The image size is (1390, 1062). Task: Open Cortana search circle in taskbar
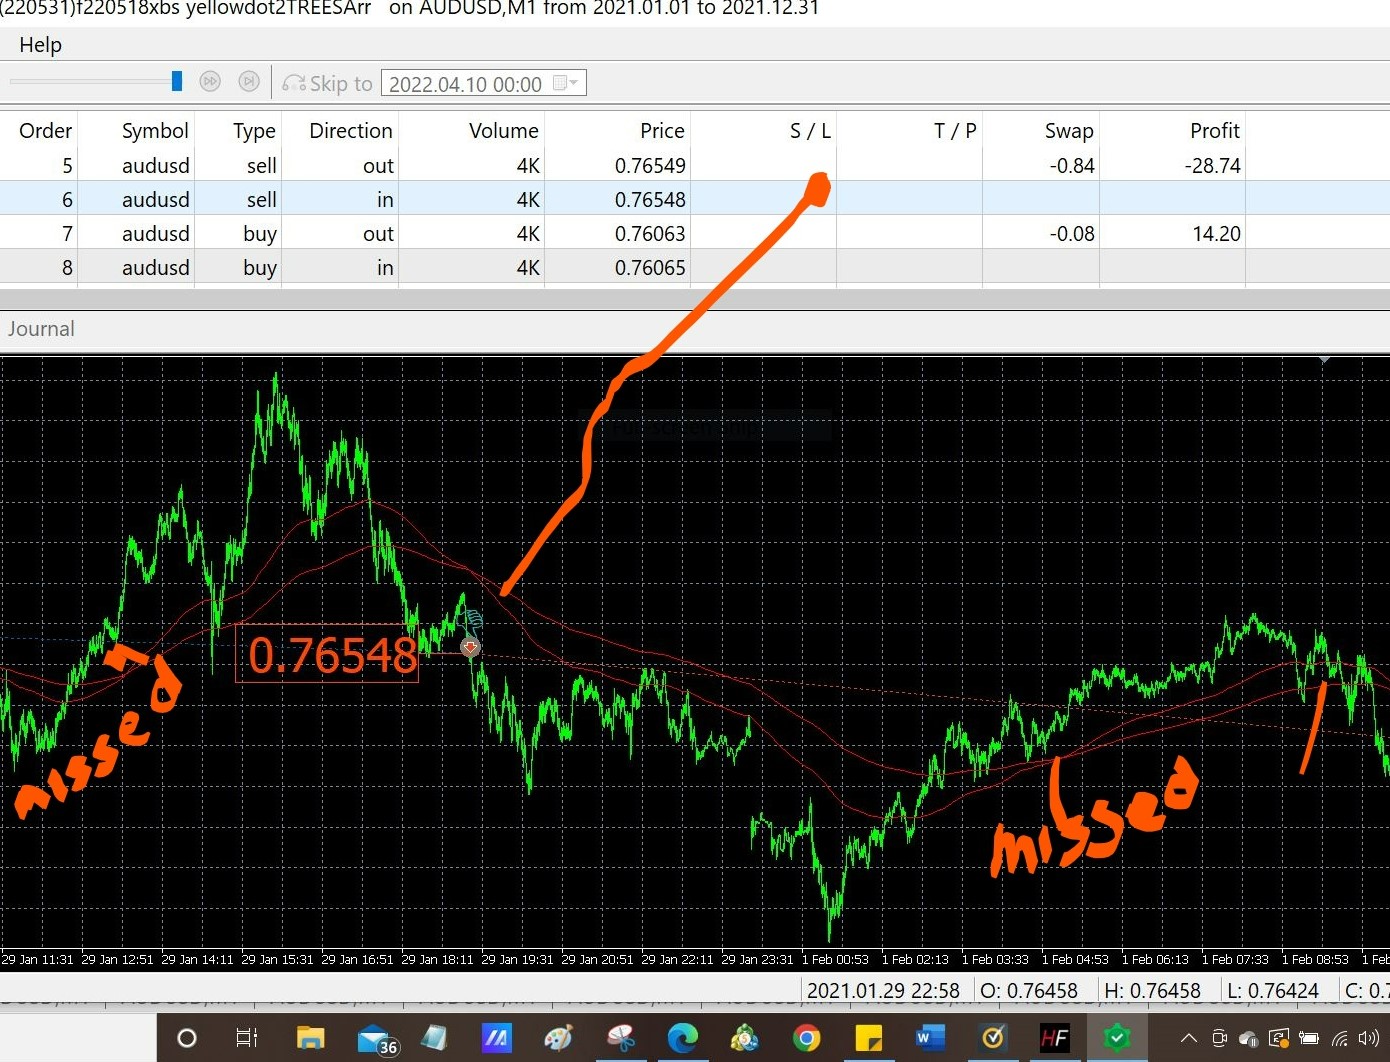187,1038
